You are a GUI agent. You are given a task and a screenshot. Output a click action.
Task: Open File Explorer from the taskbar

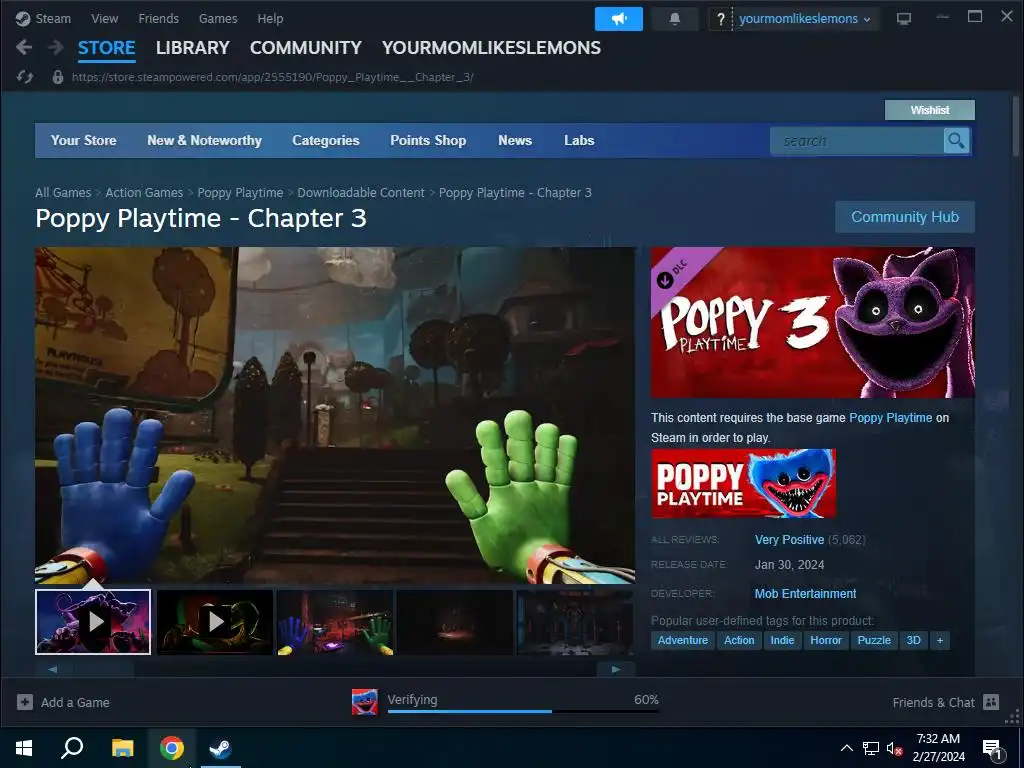[122, 748]
